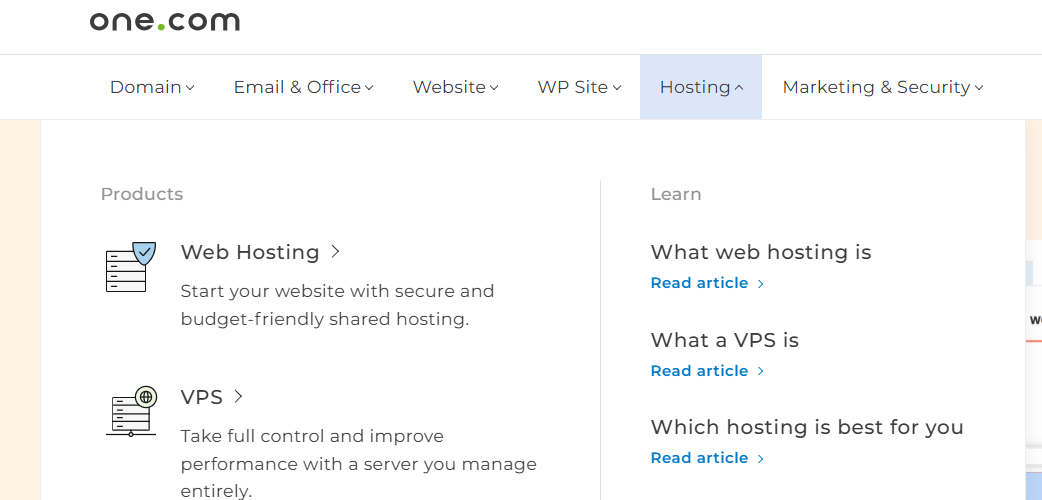Collapse the Hosting menu
Viewport: 1042px width, 500px height.
(701, 87)
